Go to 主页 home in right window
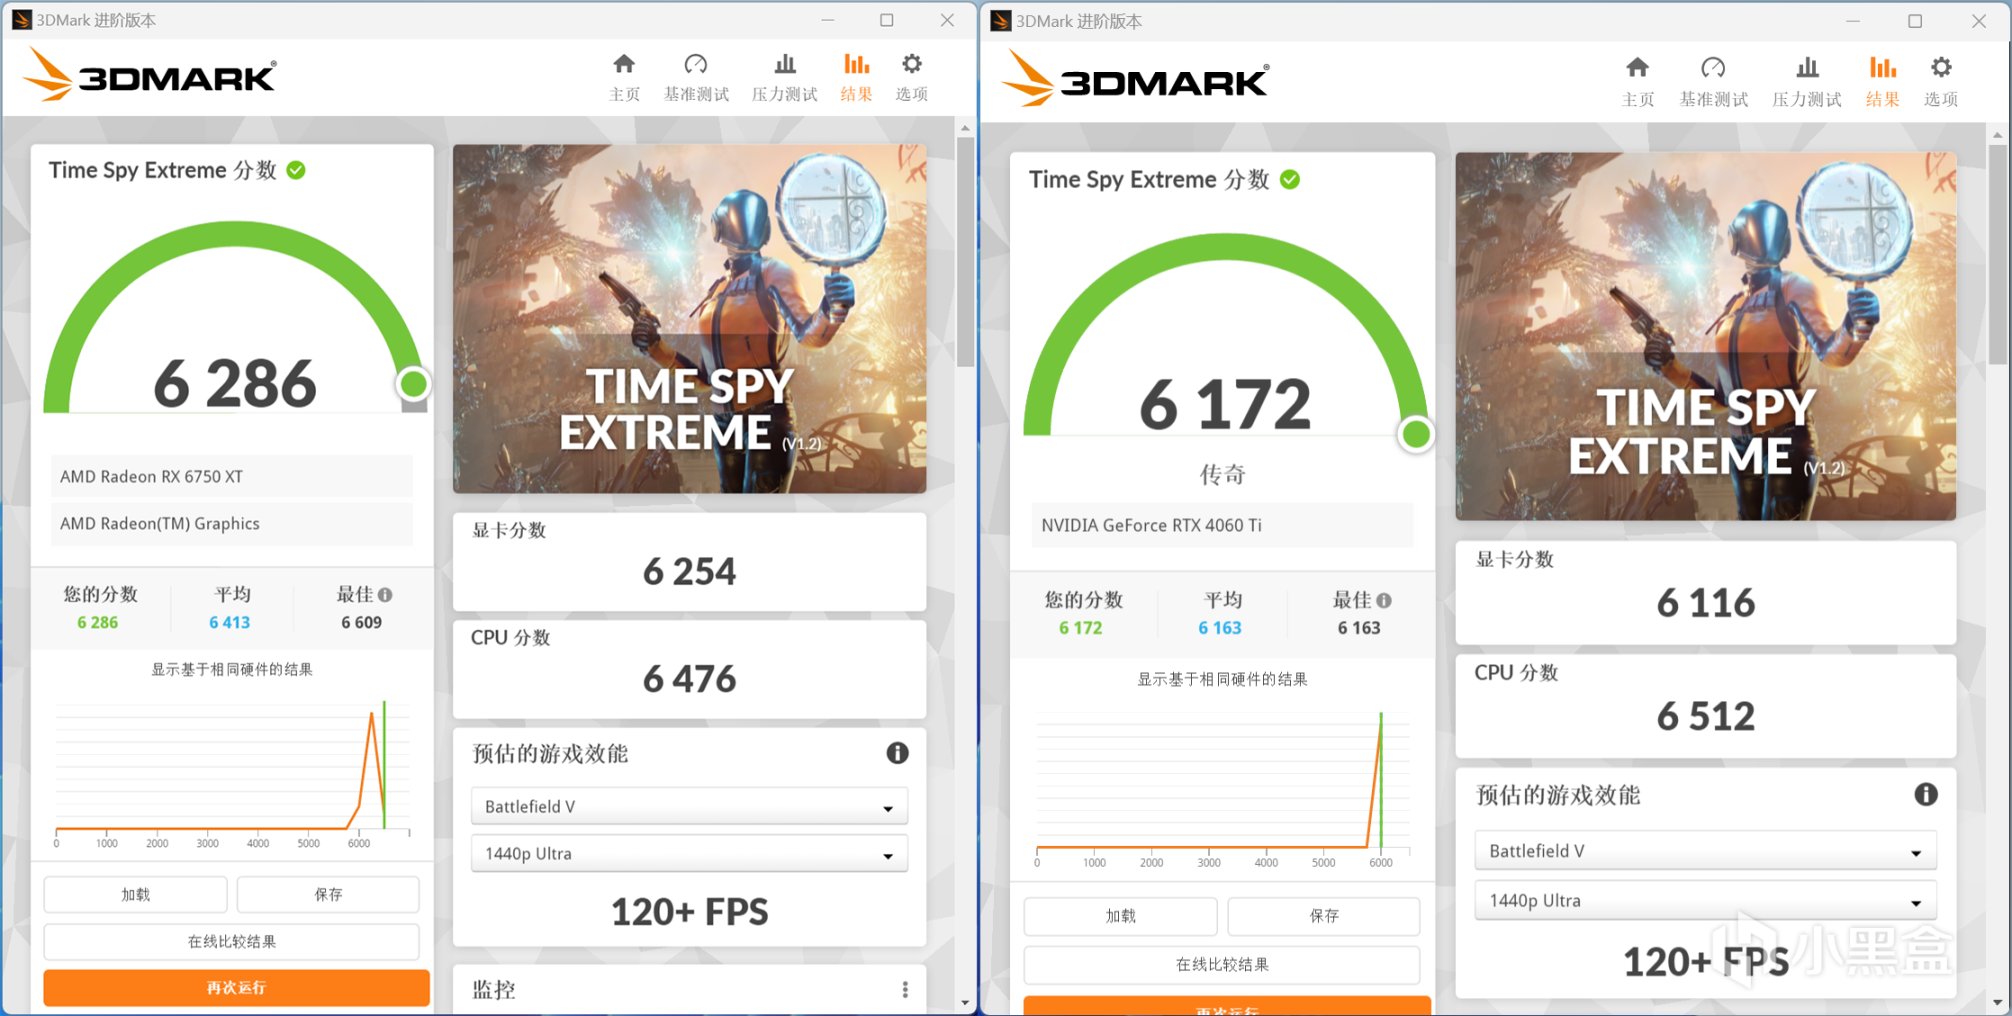This screenshot has width=2012, height=1016. click(1638, 81)
